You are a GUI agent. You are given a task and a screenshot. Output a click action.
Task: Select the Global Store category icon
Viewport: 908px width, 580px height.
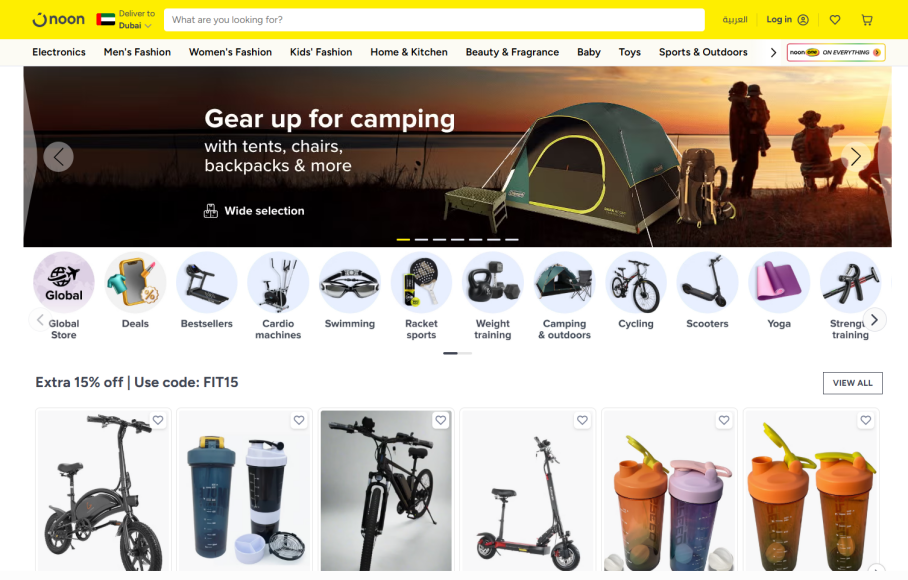pos(64,282)
